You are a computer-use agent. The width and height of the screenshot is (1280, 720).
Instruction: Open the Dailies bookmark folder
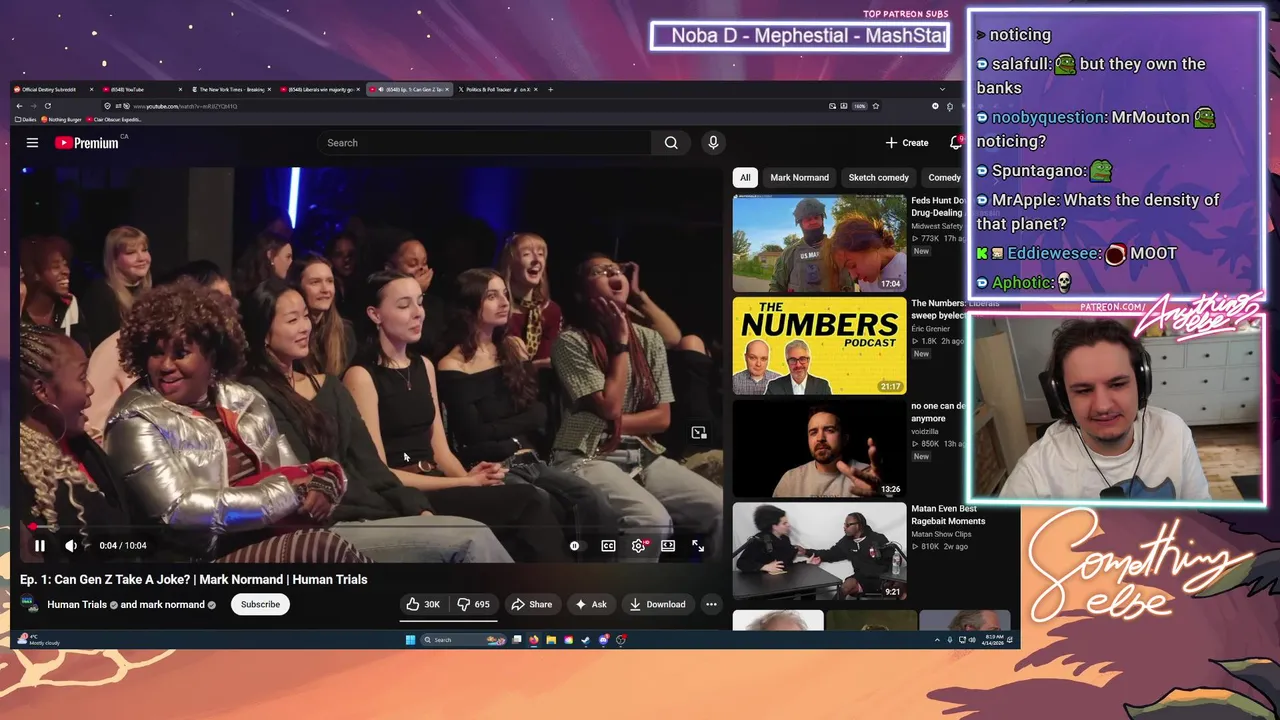point(26,120)
